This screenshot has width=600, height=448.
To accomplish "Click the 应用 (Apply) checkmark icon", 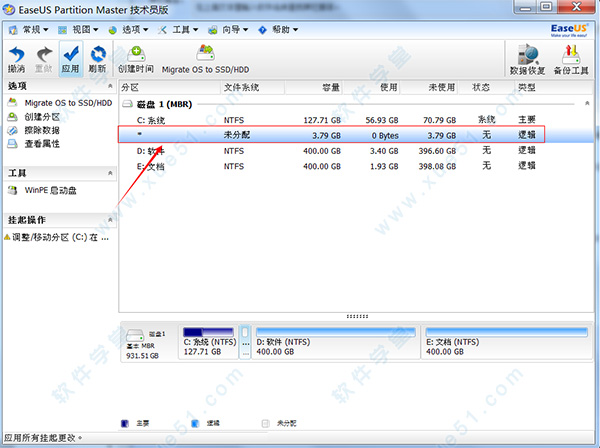I will [x=70, y=58].
